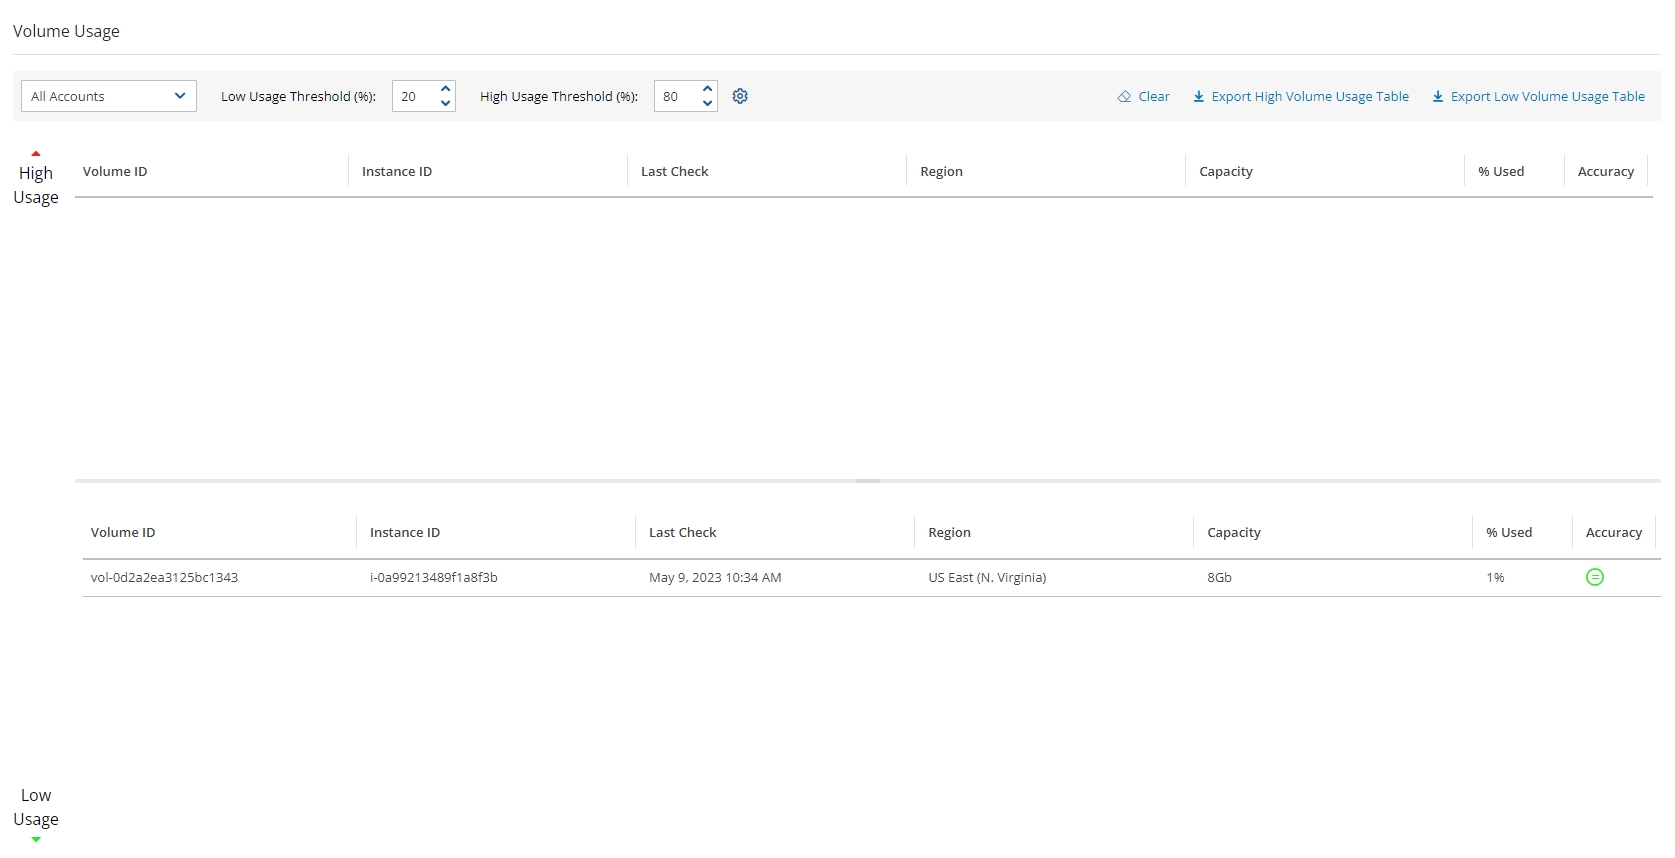Sort high usage table by % Used

tap(1501, 172)
